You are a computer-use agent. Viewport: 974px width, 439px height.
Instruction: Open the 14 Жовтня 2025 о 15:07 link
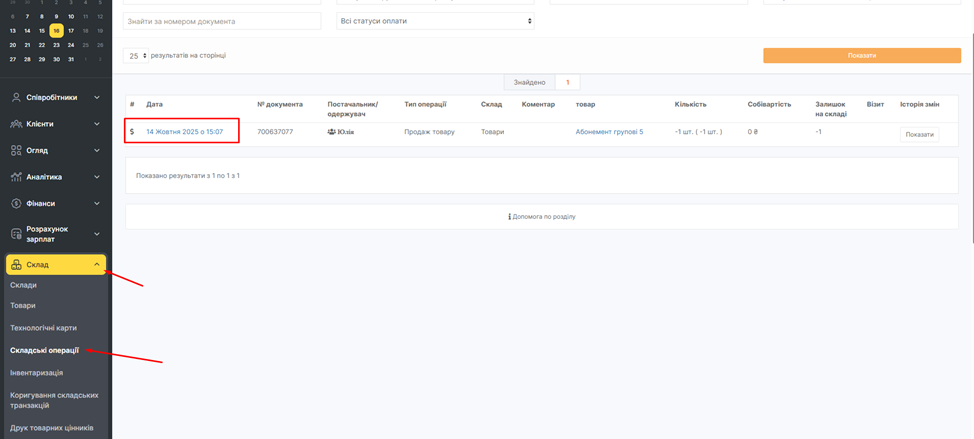(184, 132)
